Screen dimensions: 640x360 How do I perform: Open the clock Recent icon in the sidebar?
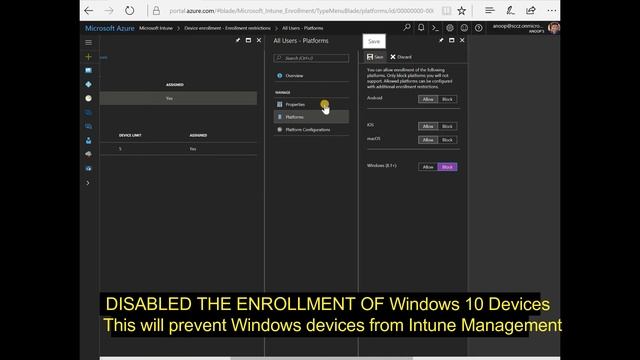88,98
